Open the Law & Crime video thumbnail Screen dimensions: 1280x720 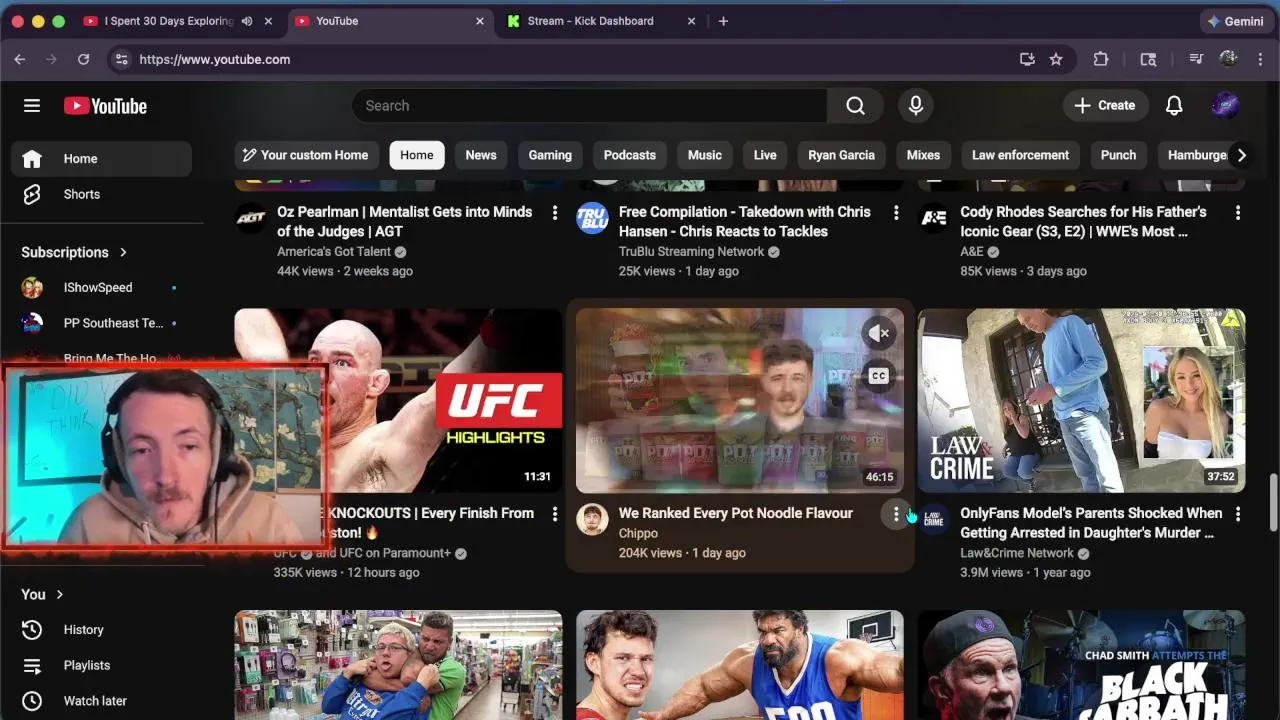tap(1081, 400)
